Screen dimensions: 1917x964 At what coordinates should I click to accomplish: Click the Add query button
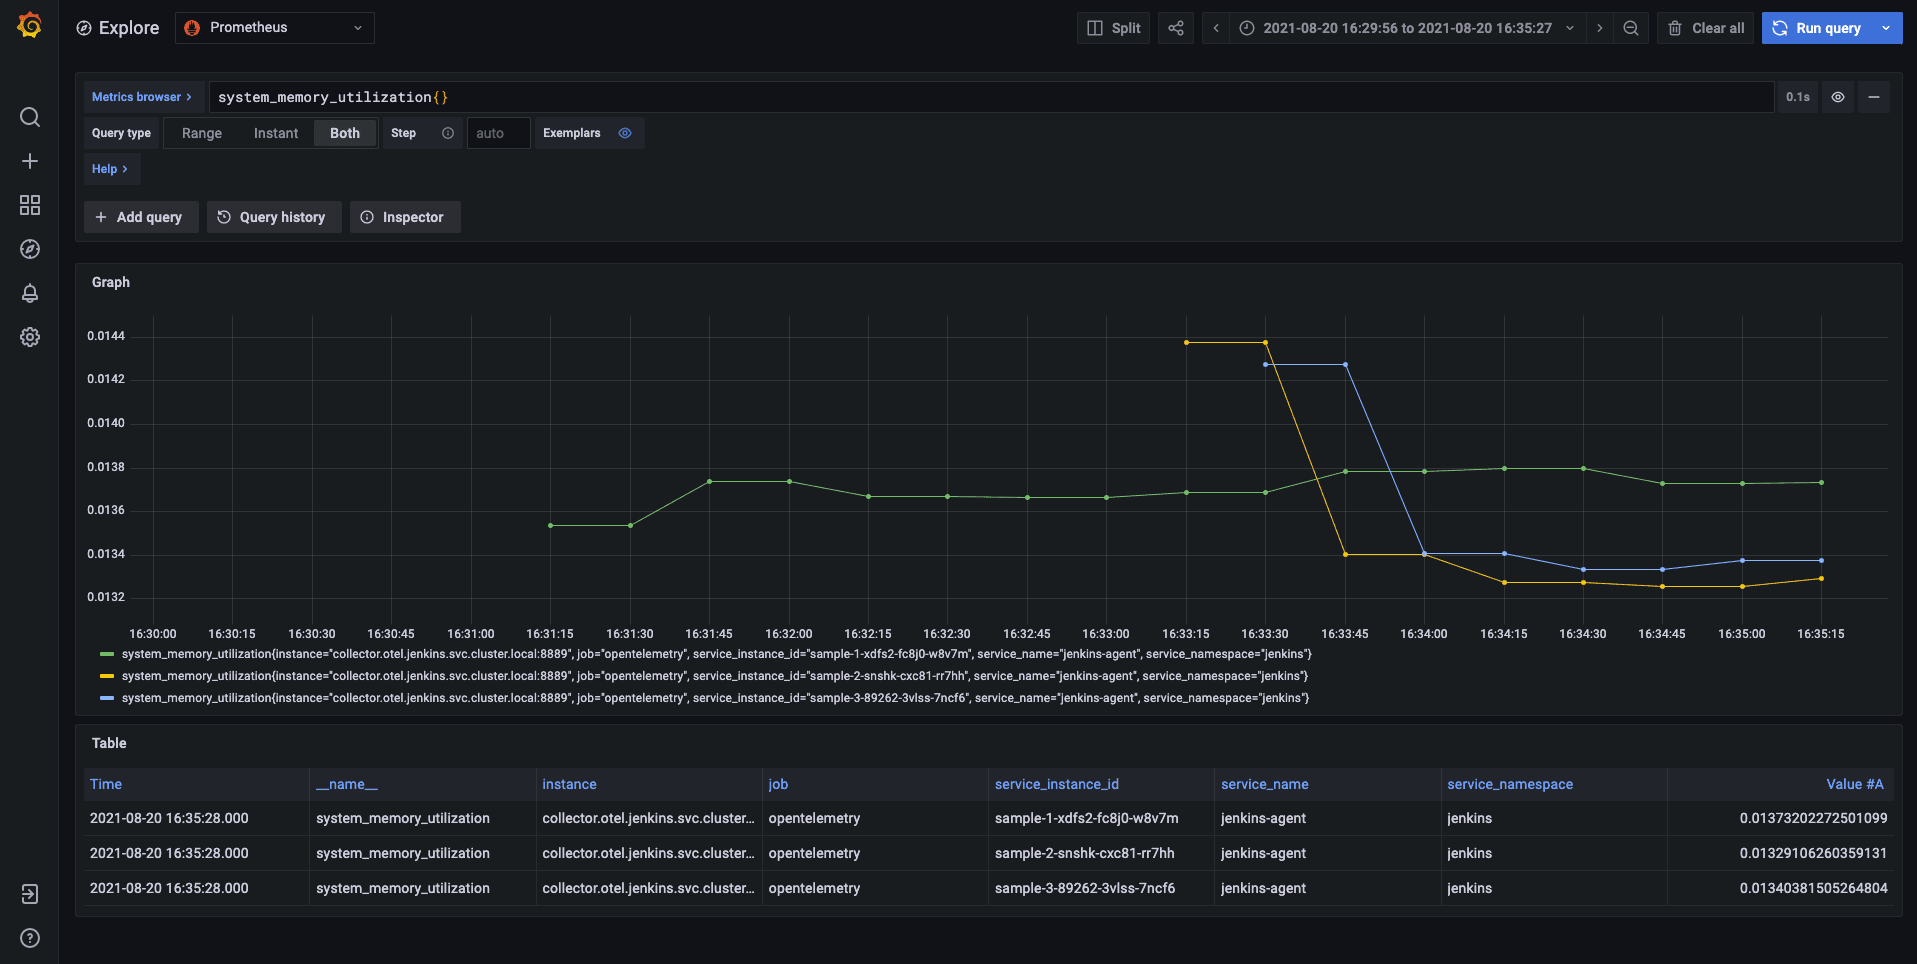click(140, 217)
